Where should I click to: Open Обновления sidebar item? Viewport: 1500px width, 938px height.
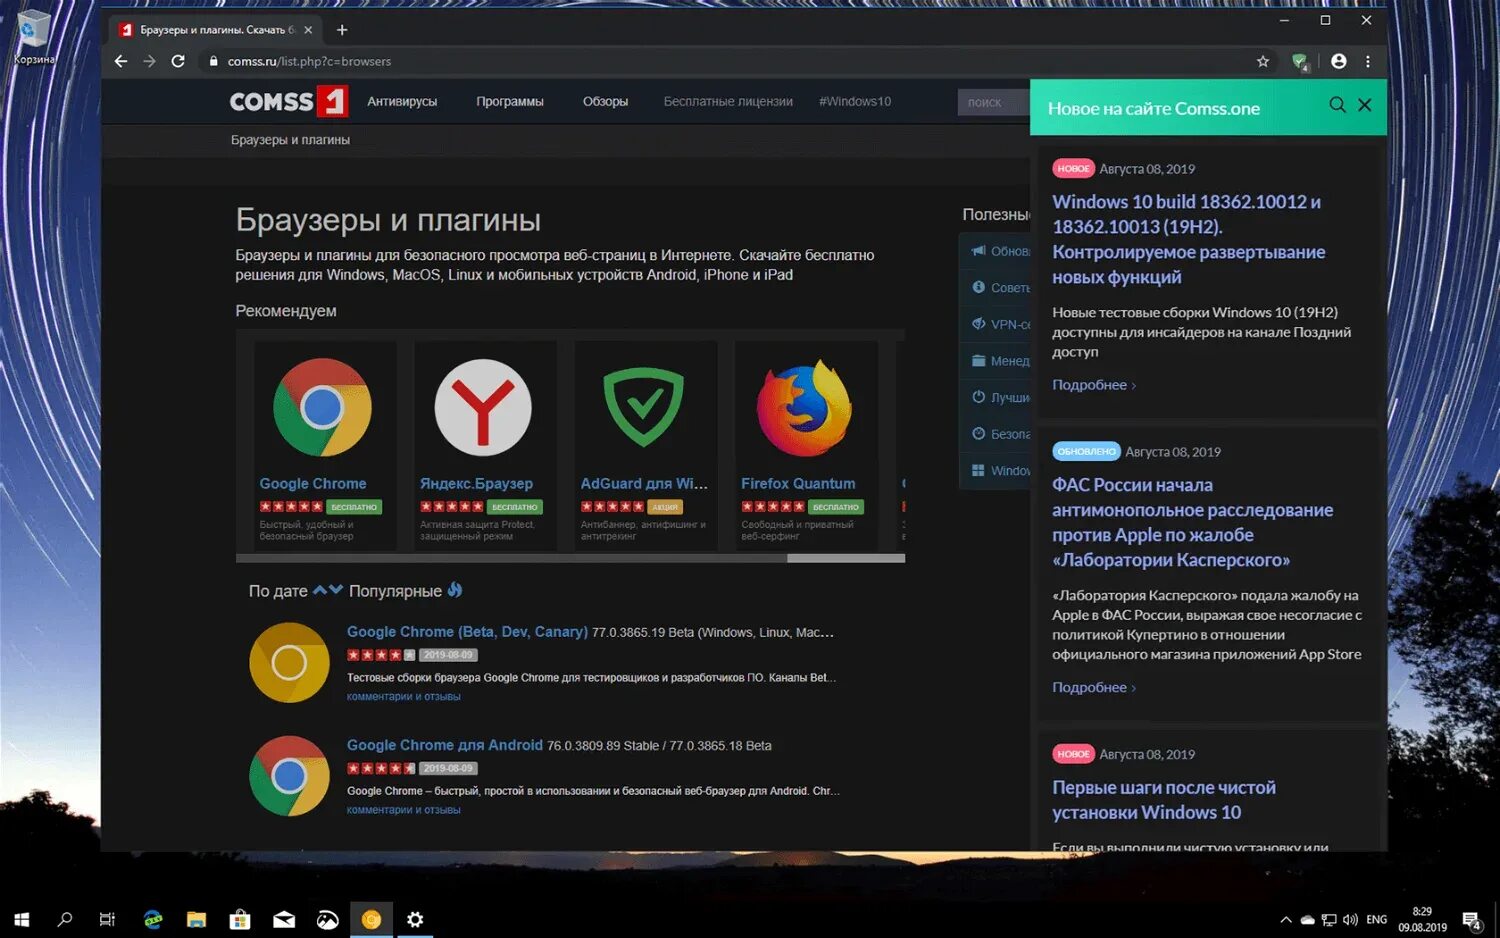(x=999, y=251)
